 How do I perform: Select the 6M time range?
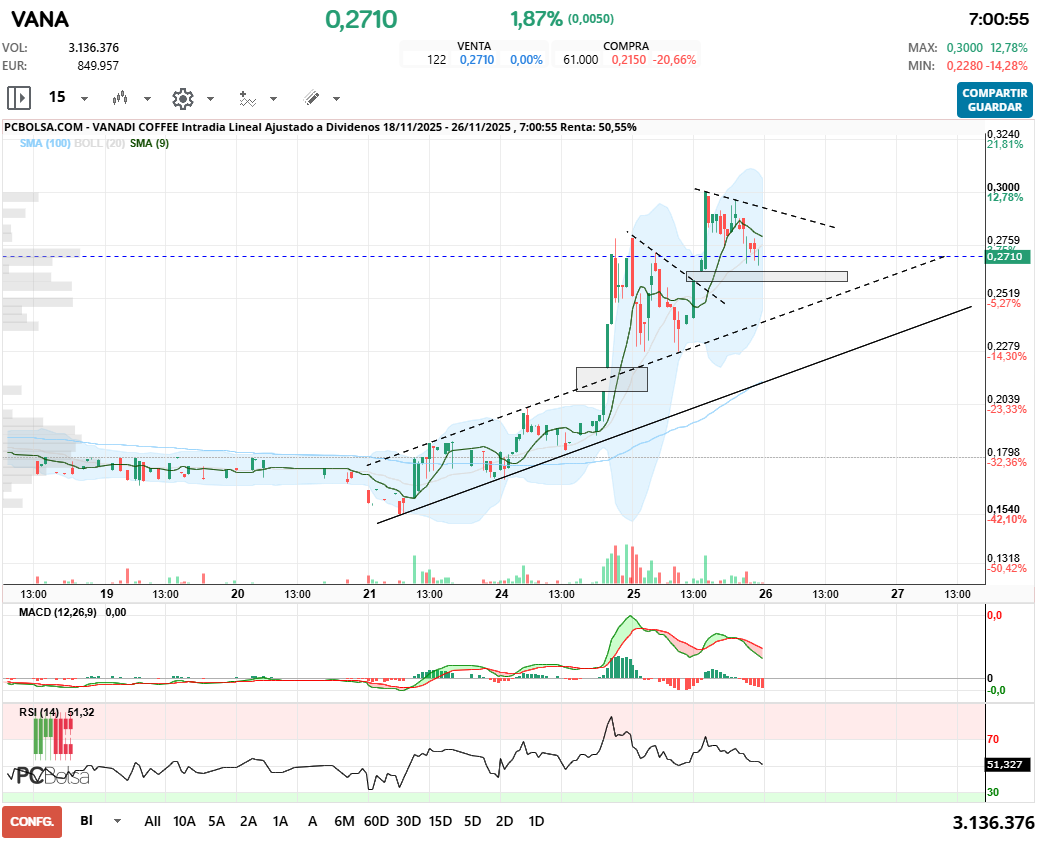[344, 821]
